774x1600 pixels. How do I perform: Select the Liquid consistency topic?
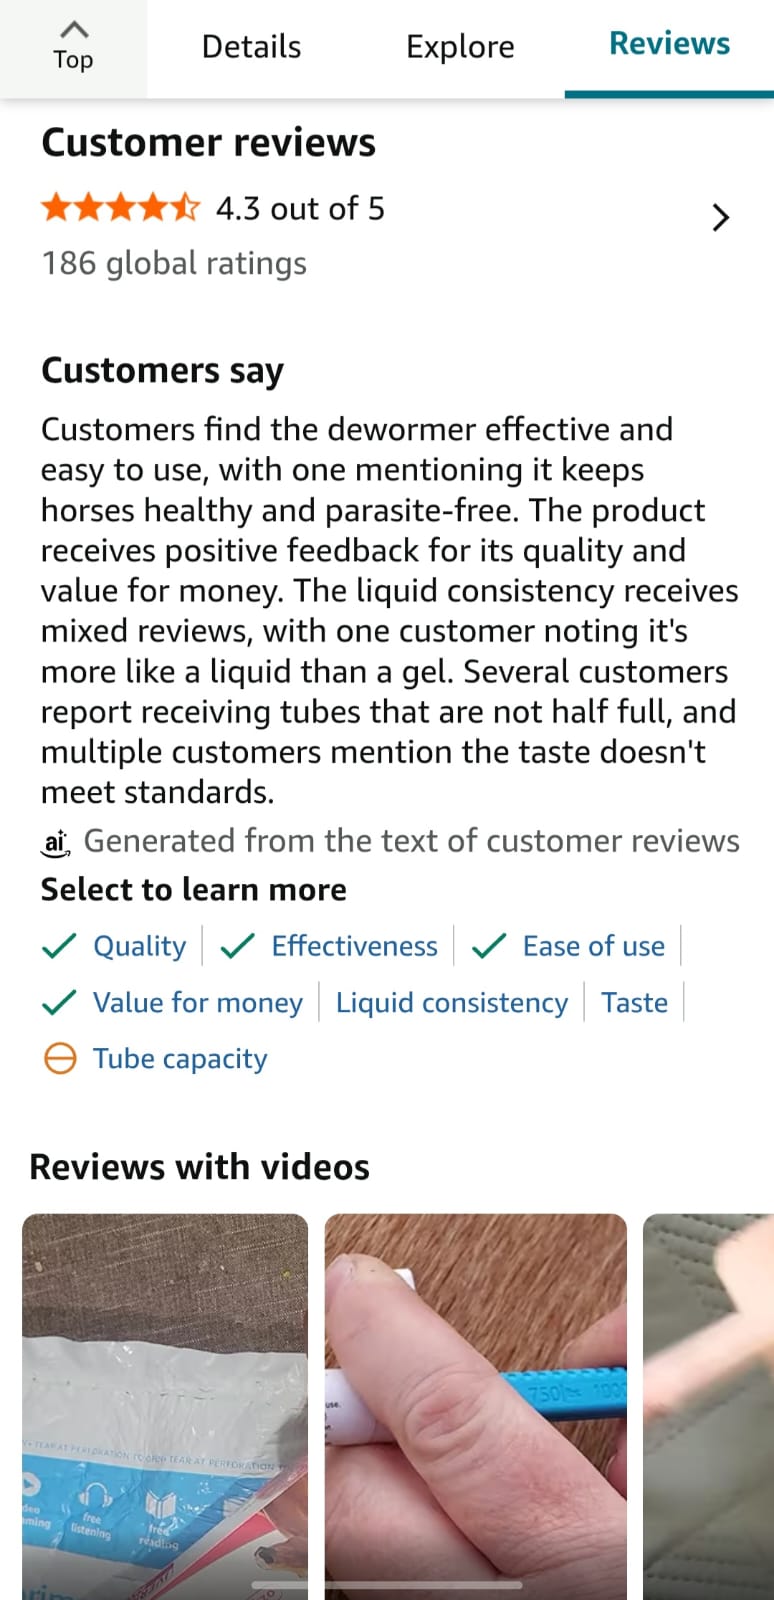451,1002
